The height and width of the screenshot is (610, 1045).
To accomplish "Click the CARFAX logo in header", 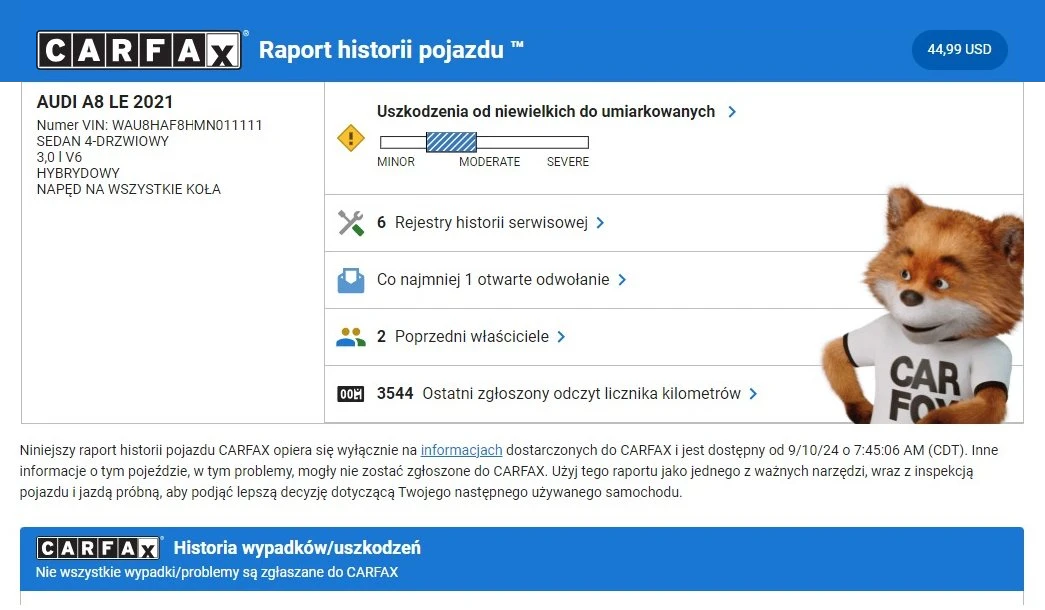I will [139, 50].
